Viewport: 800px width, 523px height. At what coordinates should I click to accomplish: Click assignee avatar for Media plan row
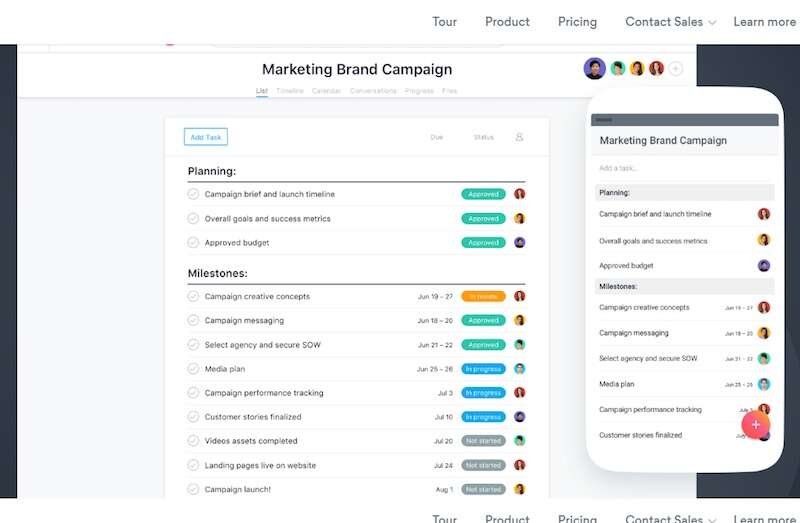pyautogui.click(x=520, y=368)
